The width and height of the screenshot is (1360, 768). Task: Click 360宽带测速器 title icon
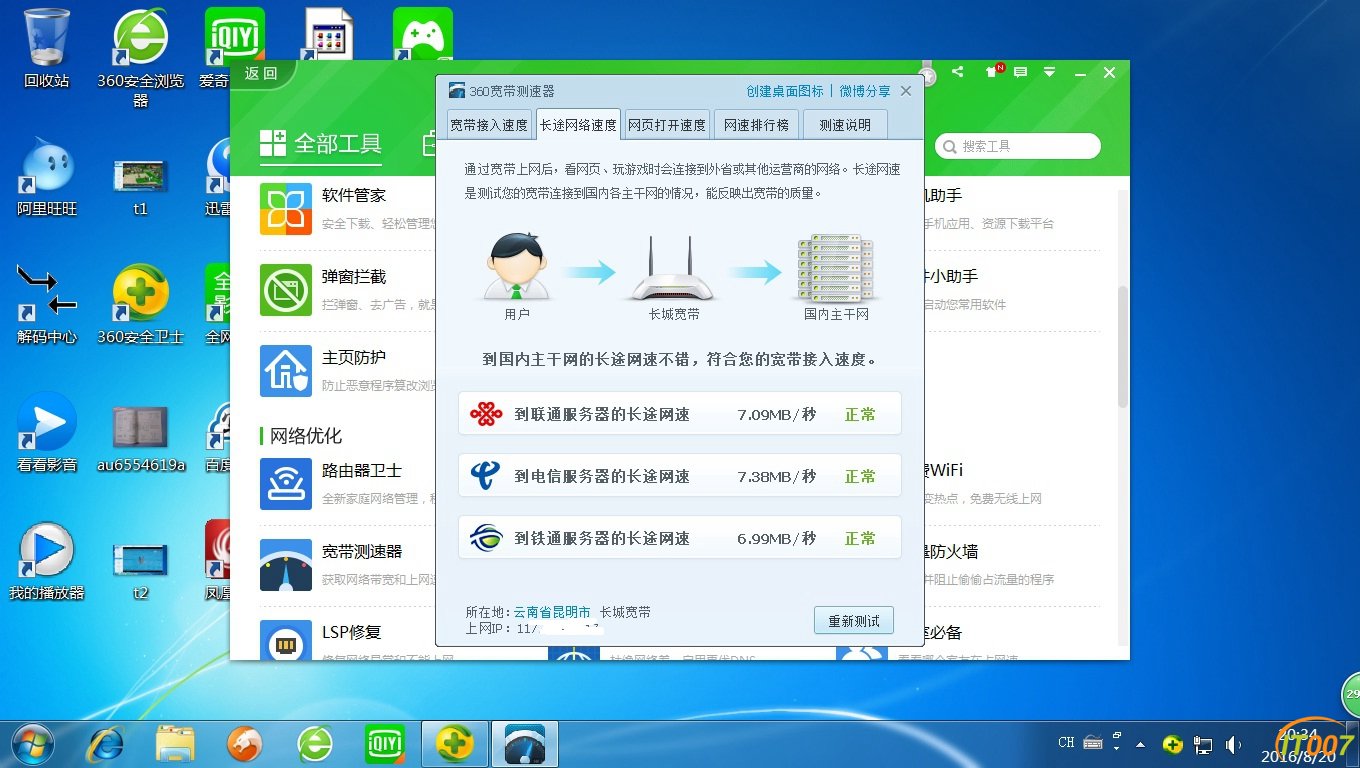point(457,91)
